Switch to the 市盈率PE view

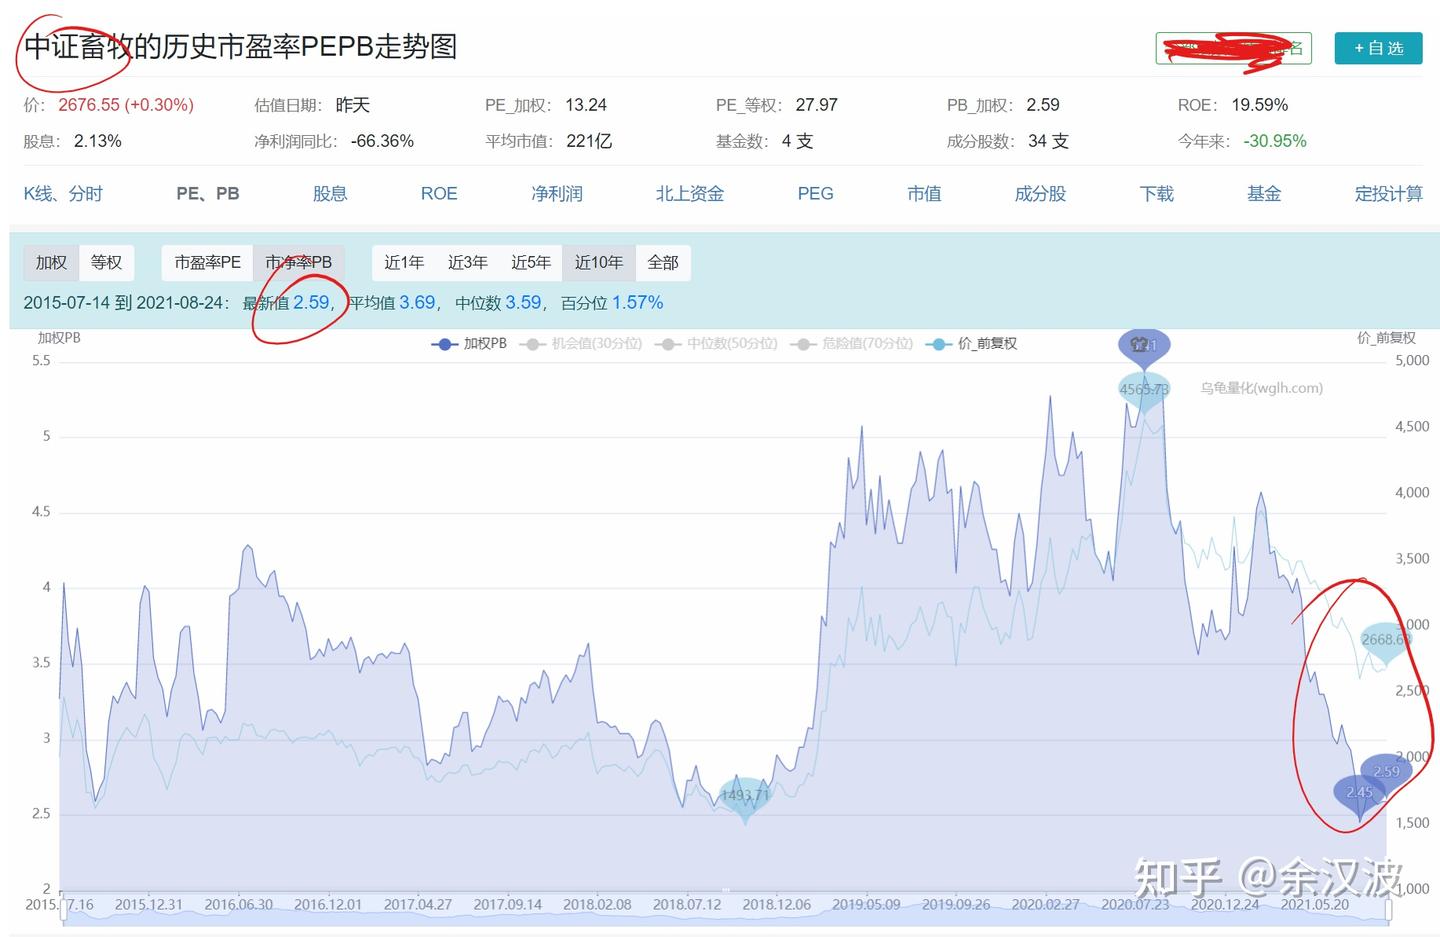coord(206,262)
